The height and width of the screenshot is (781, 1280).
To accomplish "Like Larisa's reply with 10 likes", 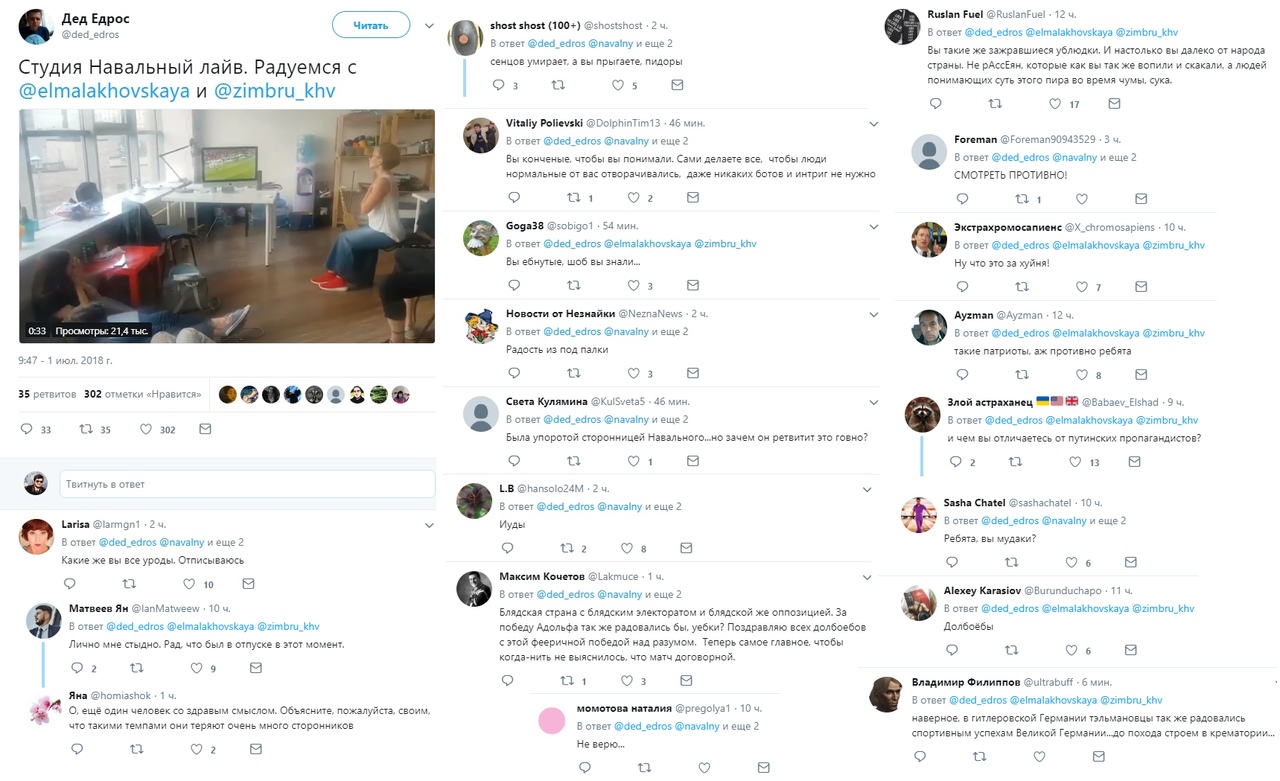I will point(188,584).
